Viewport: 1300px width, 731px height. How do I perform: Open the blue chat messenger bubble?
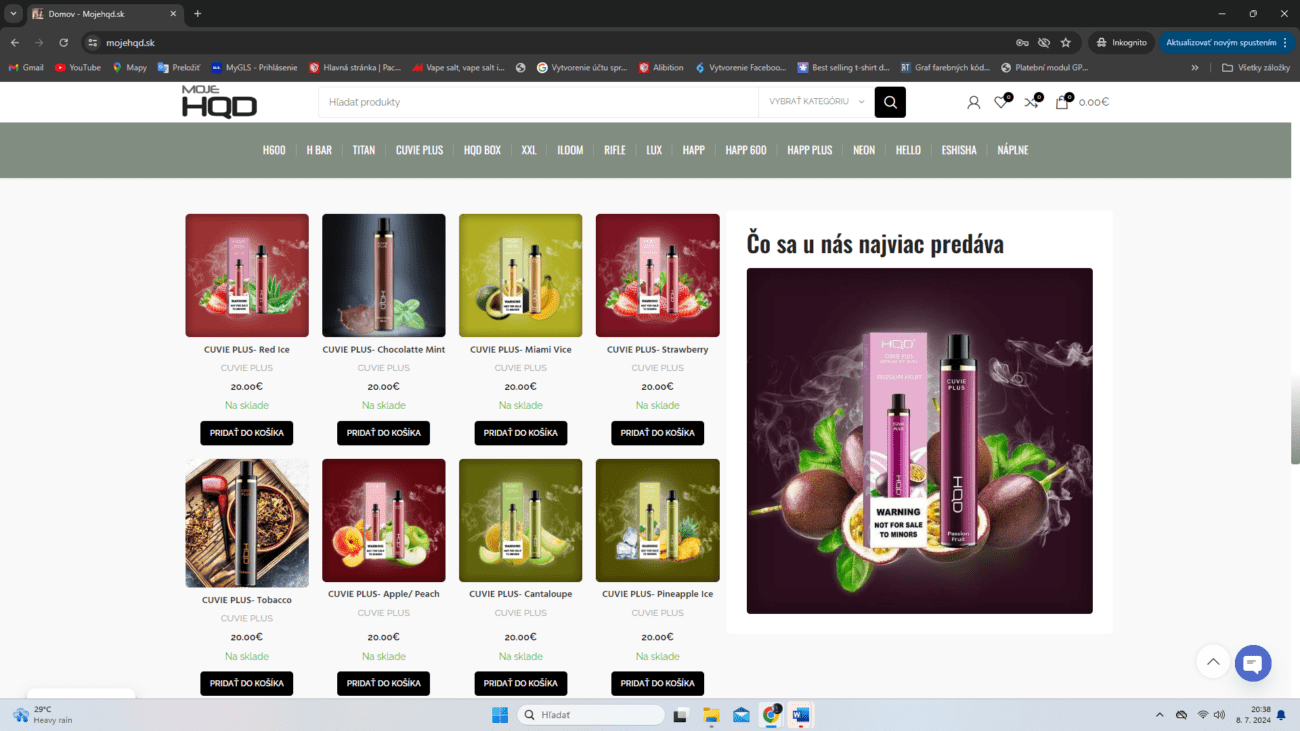click(x=1253, y=664)
